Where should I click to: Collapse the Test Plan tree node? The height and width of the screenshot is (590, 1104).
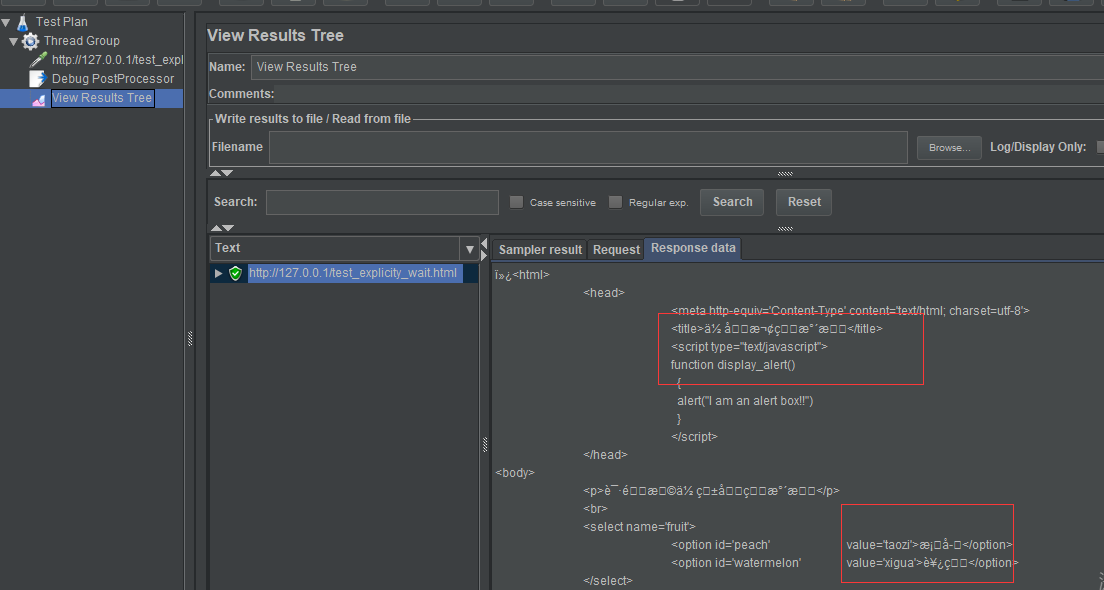click(6, 23)
